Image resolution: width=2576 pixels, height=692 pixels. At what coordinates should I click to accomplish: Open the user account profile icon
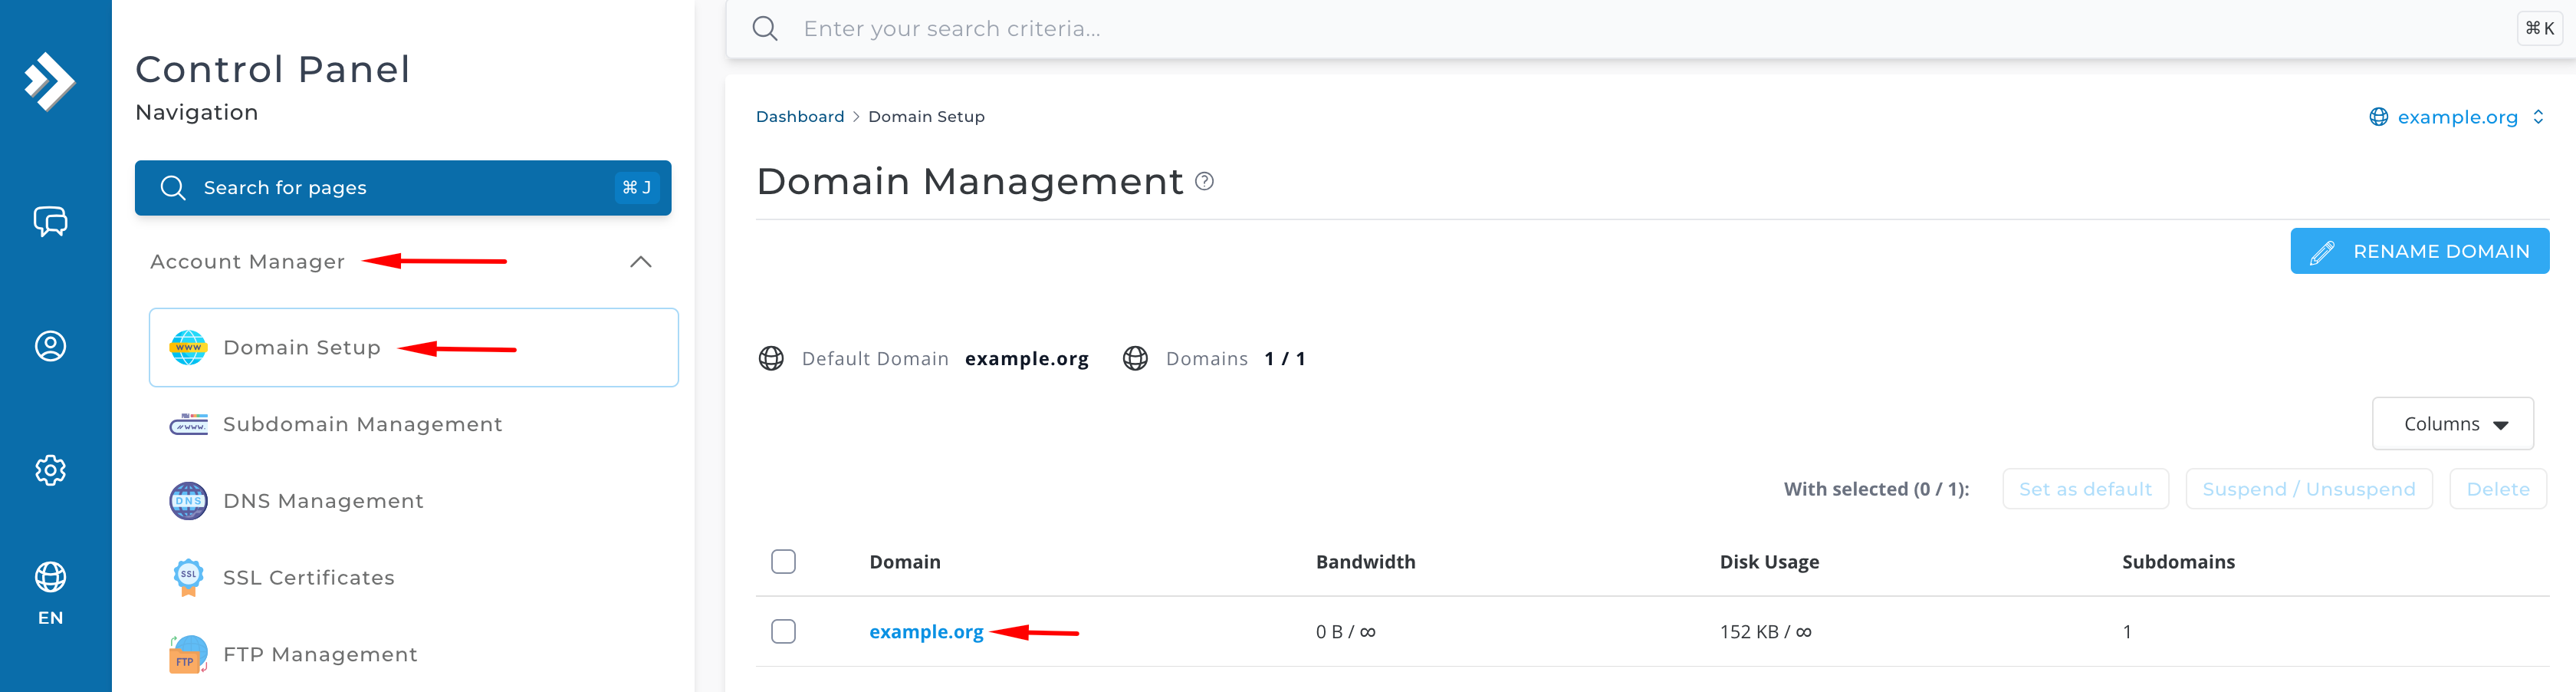tap(50, 346)
